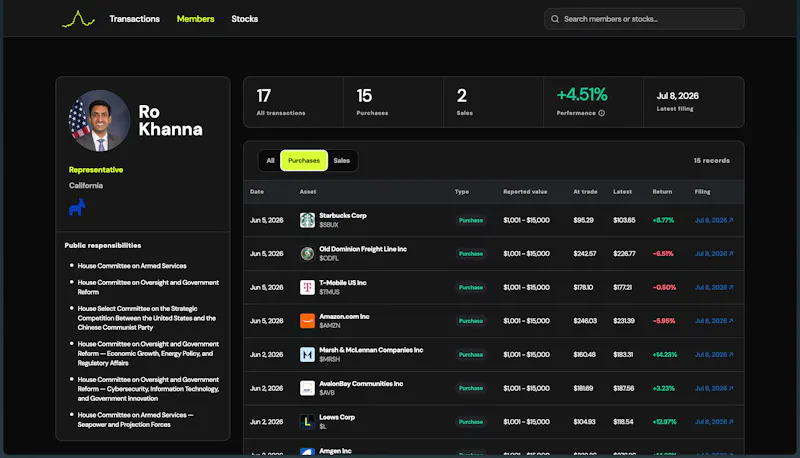Open Marsh & McLennan Companies Inc link
Image resolution: width=800 pixels, height=458 pixels.
coord(371,350)
